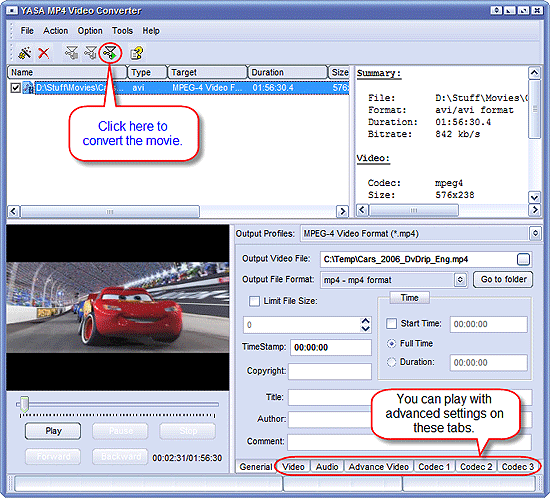Switch to the Advance Video tab
The height and width of the screenshot is (498, 550).
[x=378, y=467]
